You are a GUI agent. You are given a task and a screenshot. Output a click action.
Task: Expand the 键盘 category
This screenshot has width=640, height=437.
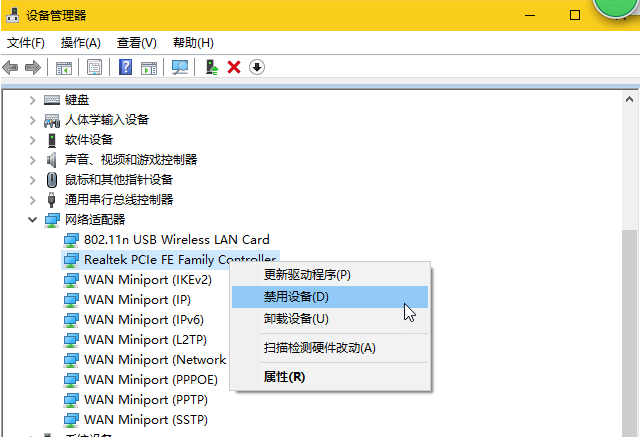click(33, 100)
